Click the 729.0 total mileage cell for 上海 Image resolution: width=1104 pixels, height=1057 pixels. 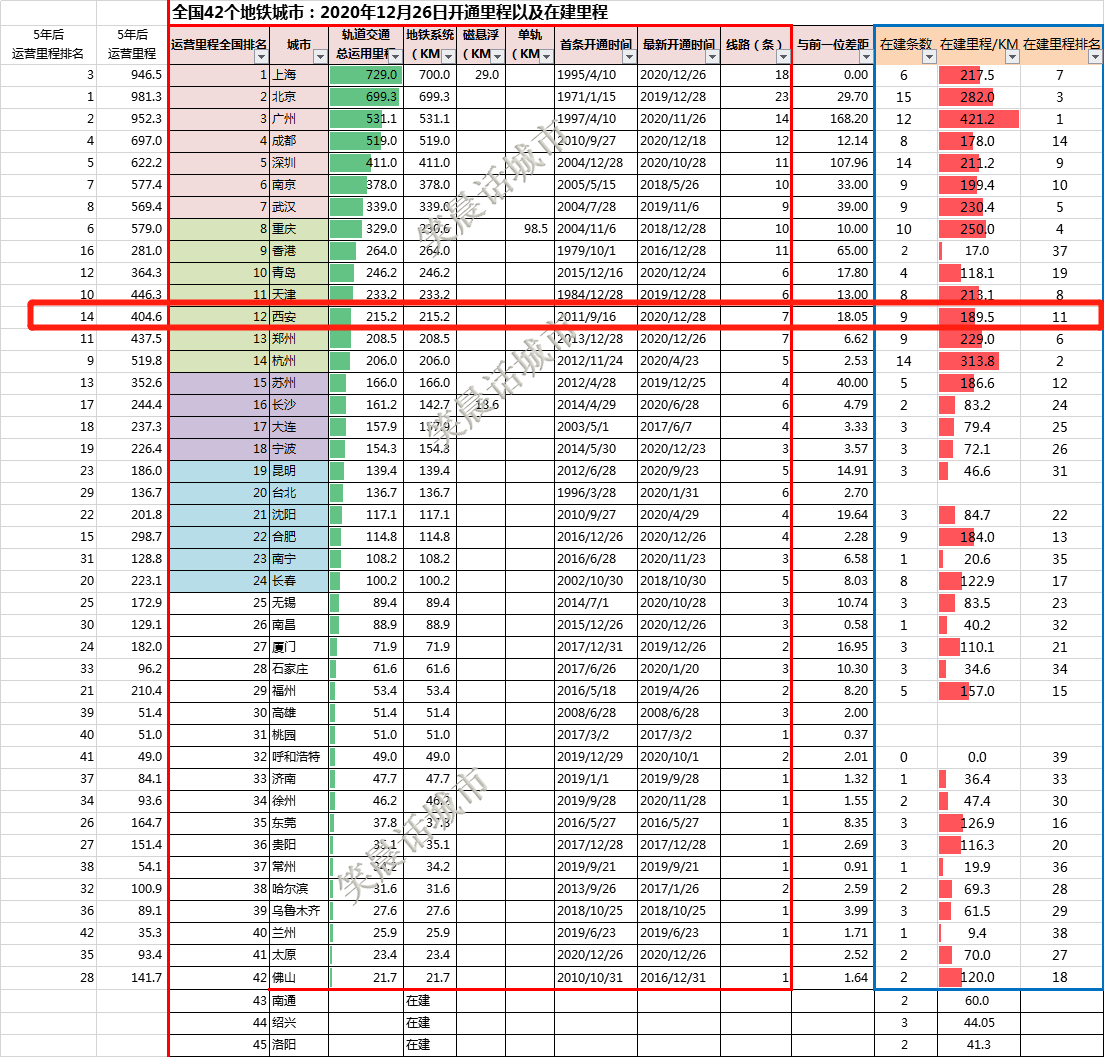pos(365,75)
